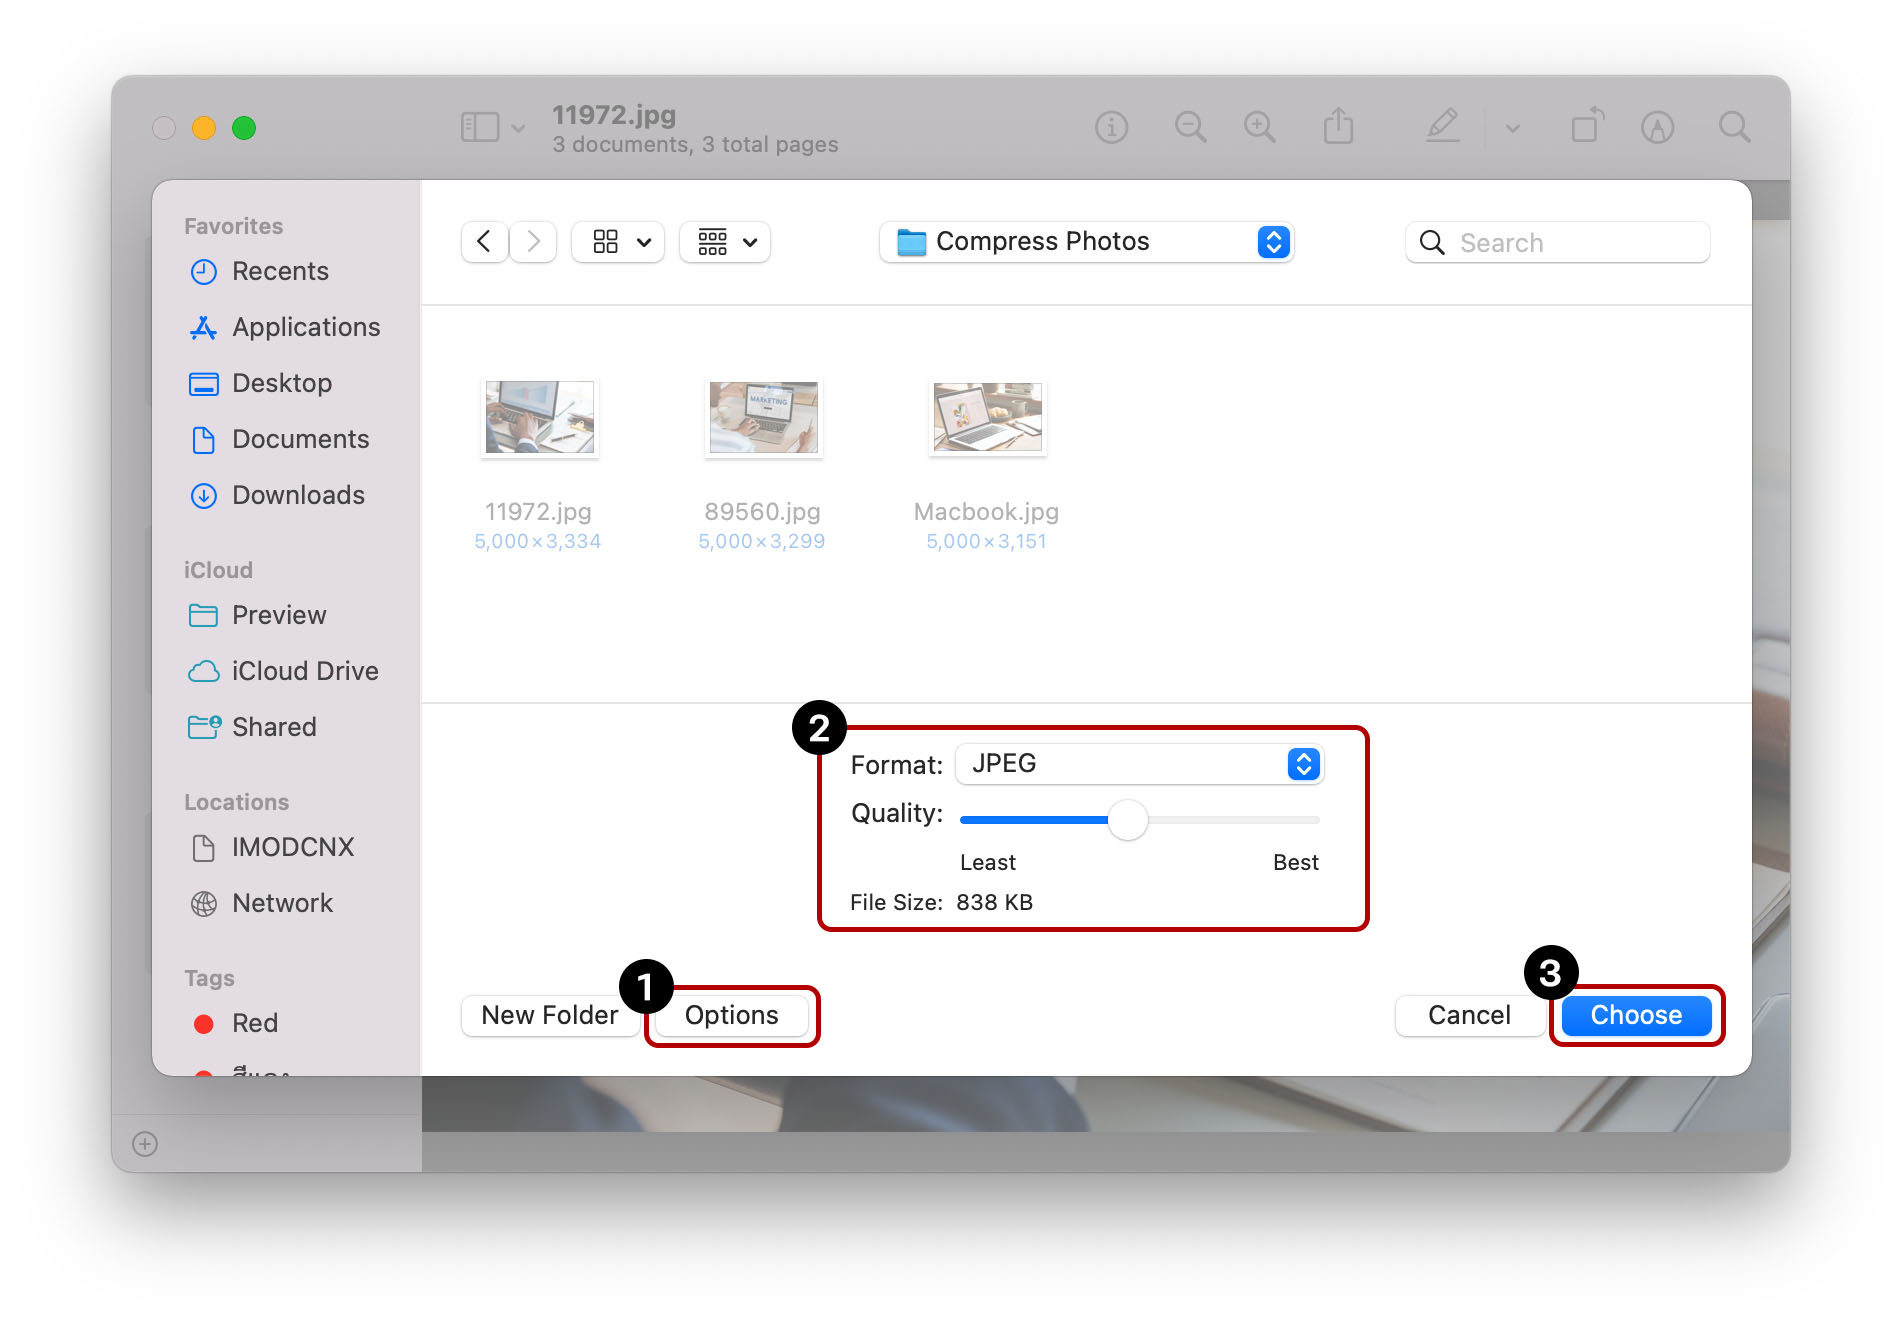The image size is (1902, 1320).
Task: Click the Rotate icon in toolbar
Action: (1586, 127)
